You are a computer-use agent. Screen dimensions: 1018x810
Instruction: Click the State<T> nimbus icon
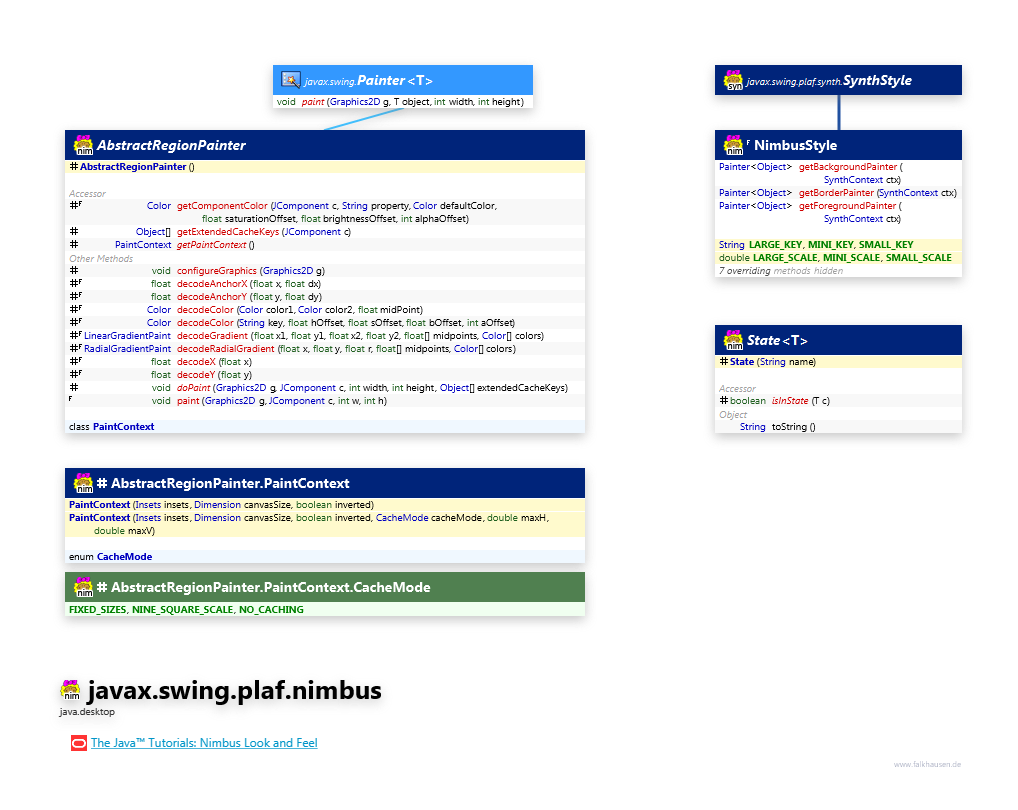tap(734, 339)
